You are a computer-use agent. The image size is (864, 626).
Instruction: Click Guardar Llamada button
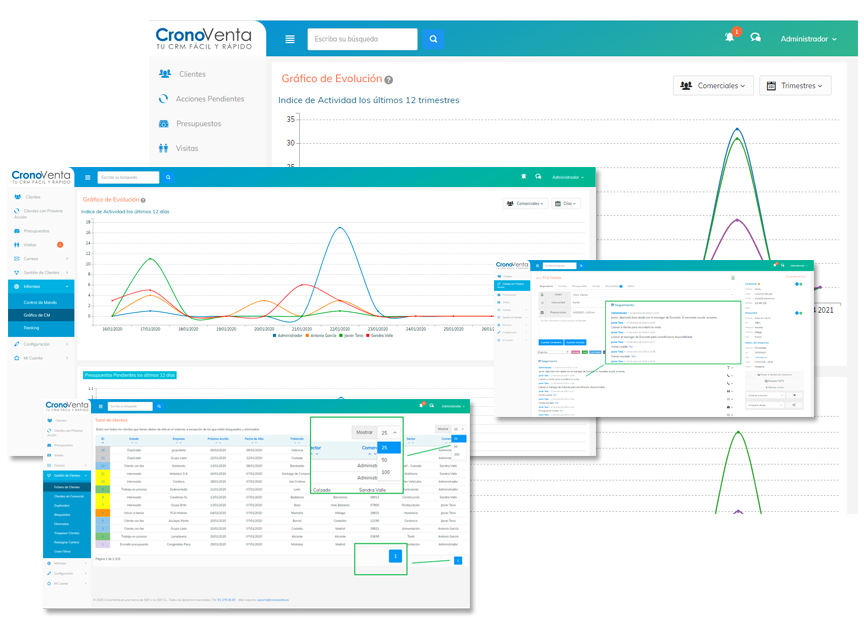pyautogui.click(x=575, y=342)
